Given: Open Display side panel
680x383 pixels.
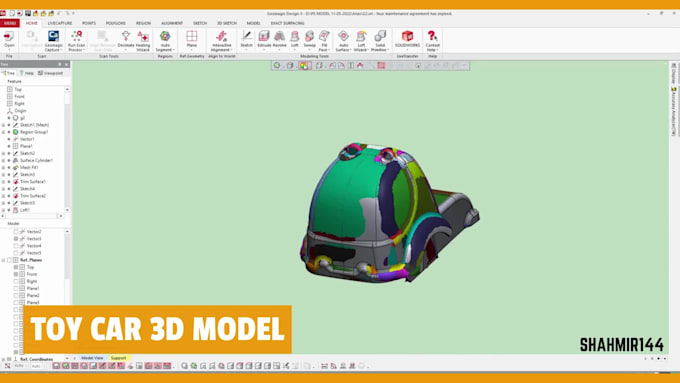Looking at the screenshot, I should pos(674,74).
